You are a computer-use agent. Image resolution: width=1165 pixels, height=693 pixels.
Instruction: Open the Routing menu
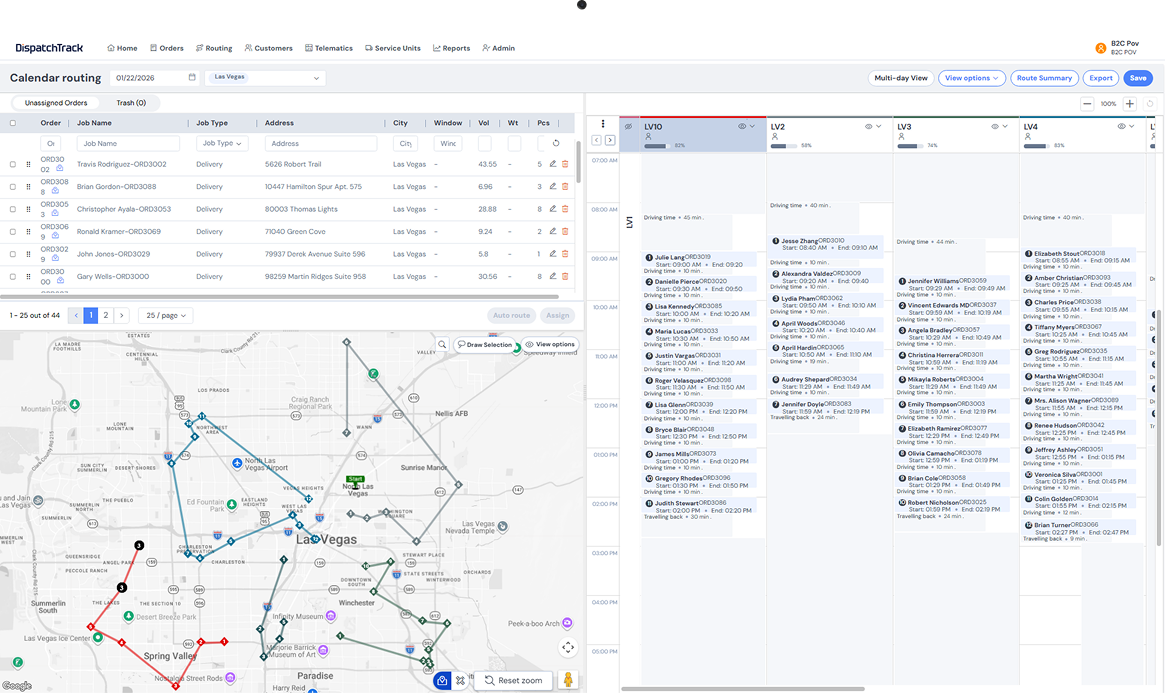click(214, 48)
